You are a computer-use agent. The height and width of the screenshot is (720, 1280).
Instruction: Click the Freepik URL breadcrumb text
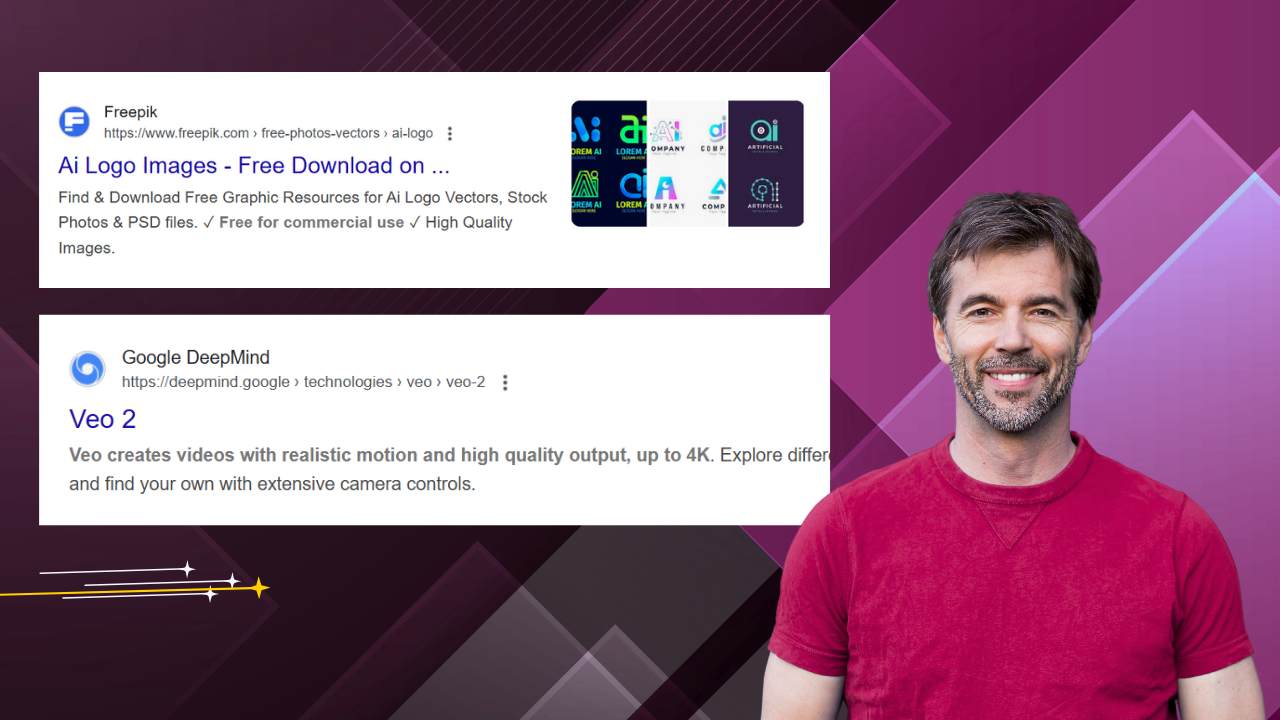(268, 133)
